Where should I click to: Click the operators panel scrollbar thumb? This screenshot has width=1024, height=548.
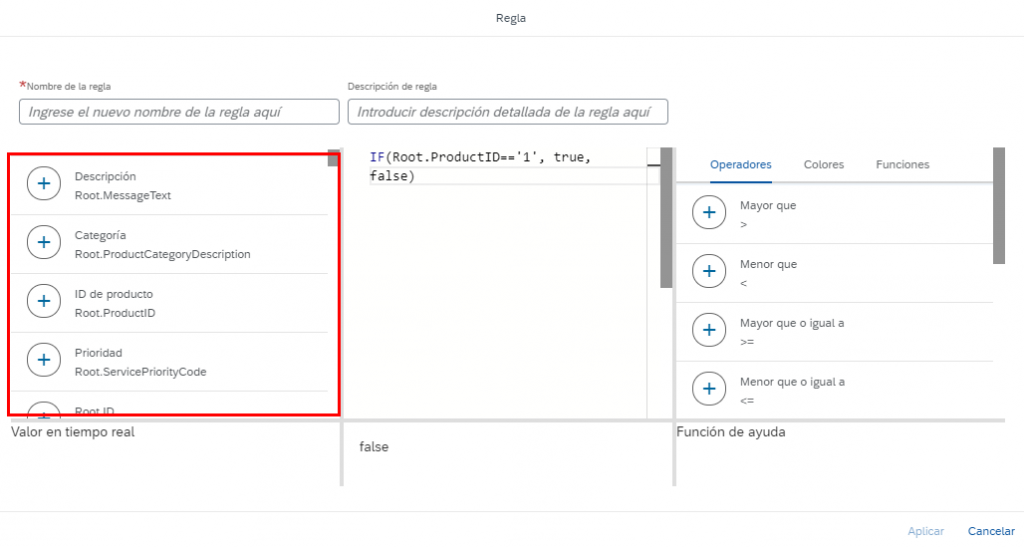[x=998, y=205]
